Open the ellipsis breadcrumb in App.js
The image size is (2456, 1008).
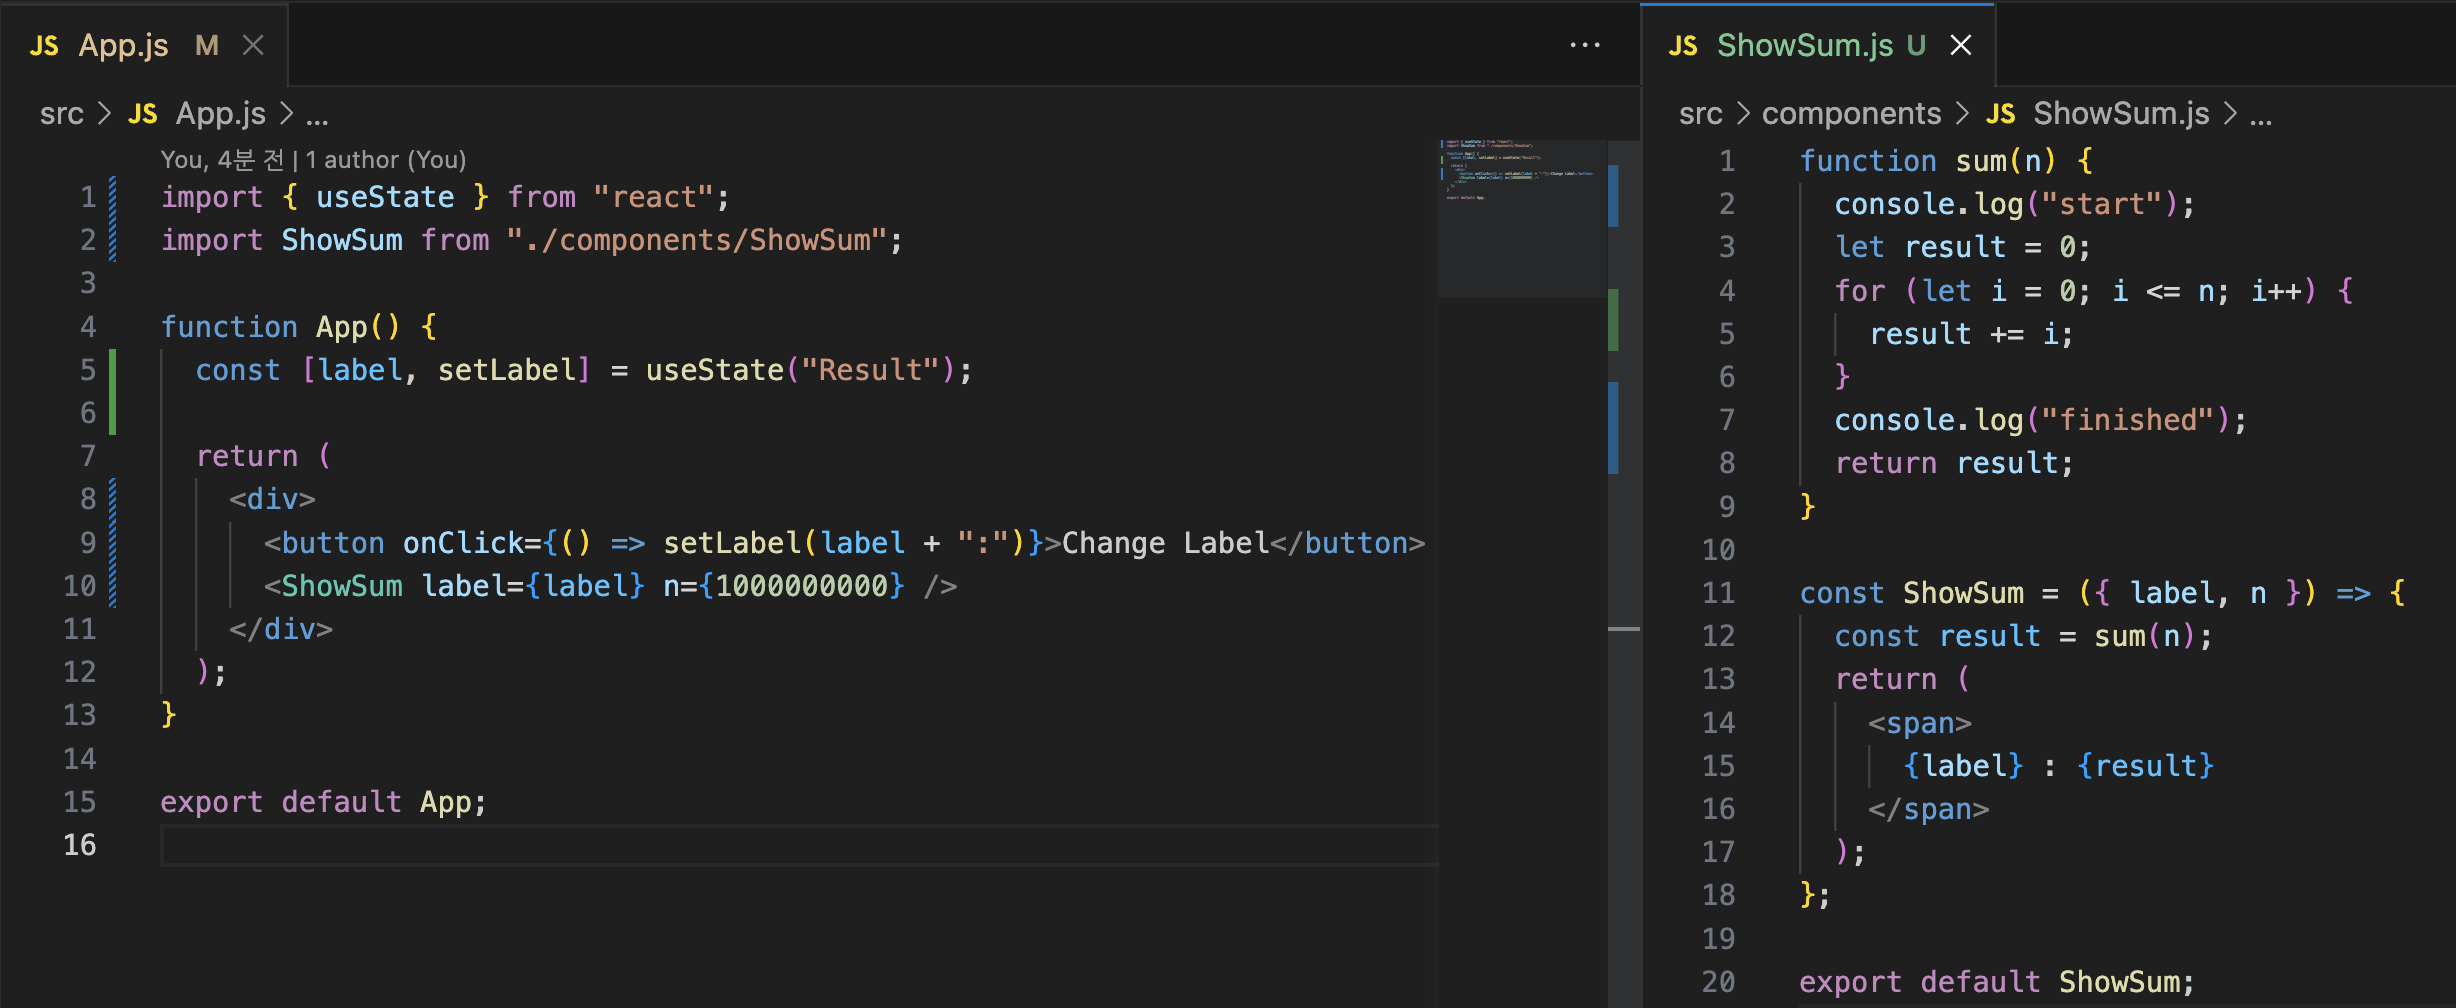click(x=317, y=116)
